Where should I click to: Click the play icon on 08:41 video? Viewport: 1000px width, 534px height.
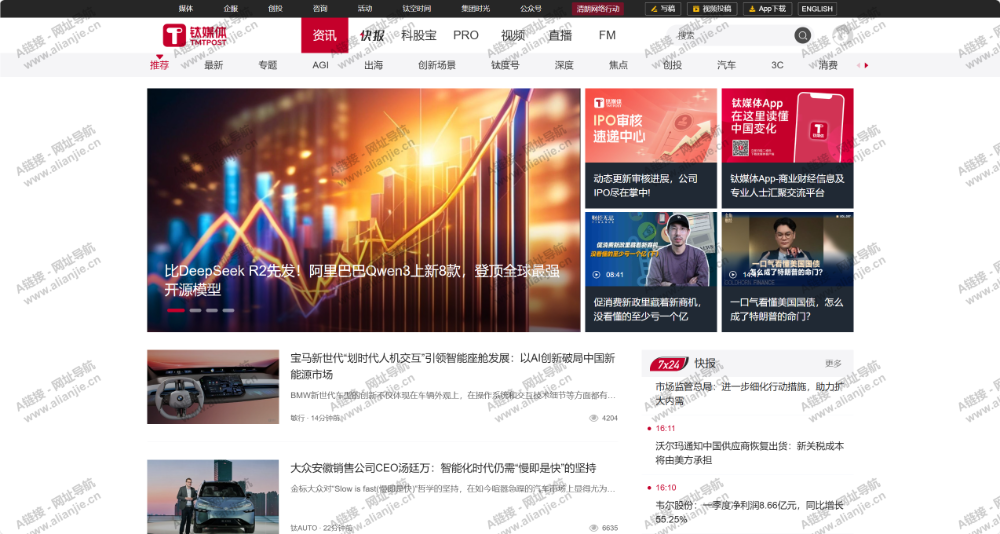(596, 275)
